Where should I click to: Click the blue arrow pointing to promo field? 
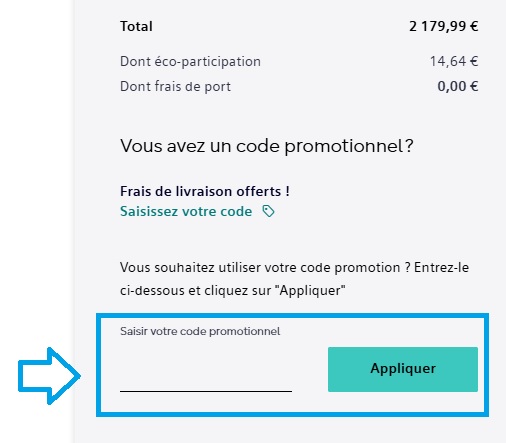49,376
